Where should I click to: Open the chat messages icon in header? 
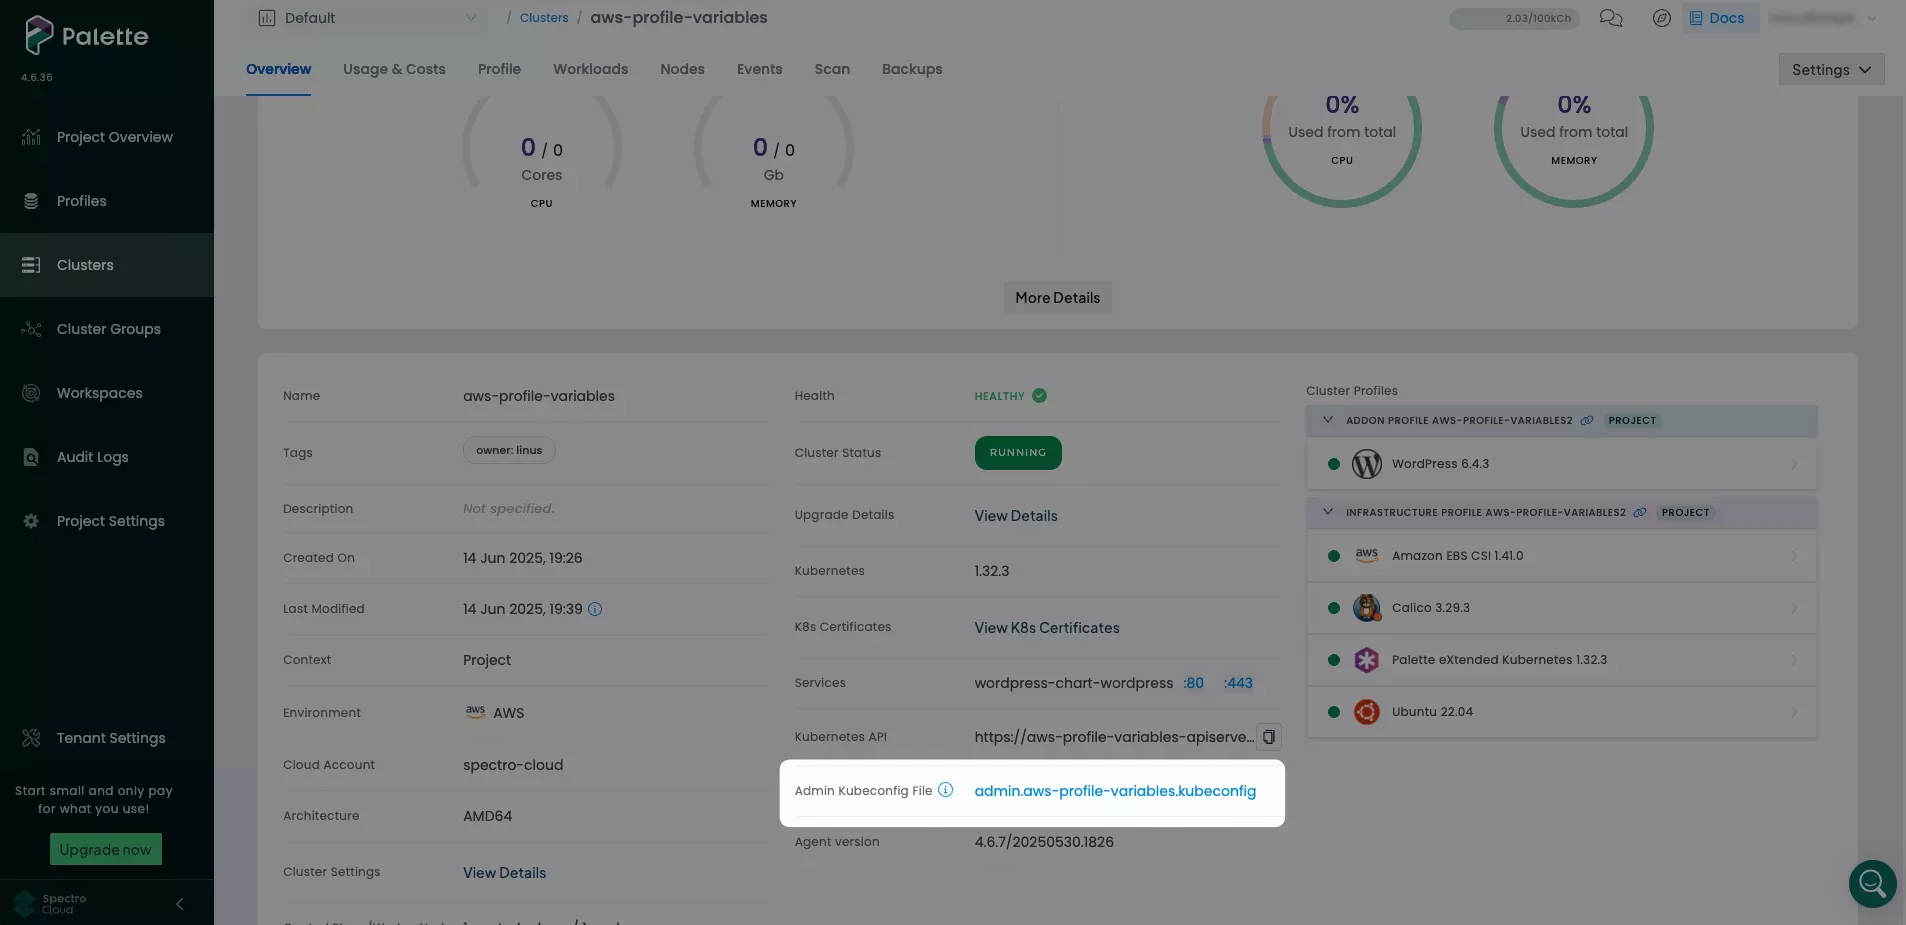[1610, 18]
